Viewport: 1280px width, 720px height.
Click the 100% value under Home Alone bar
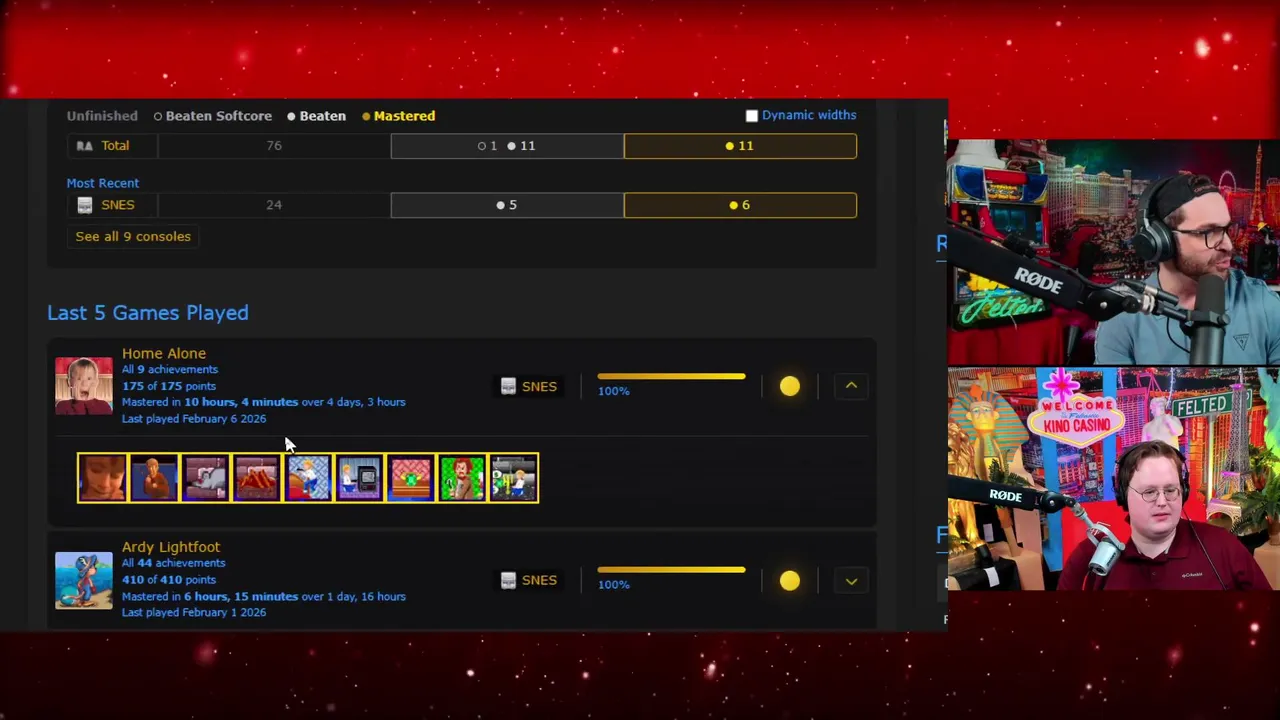pos(614,391)
